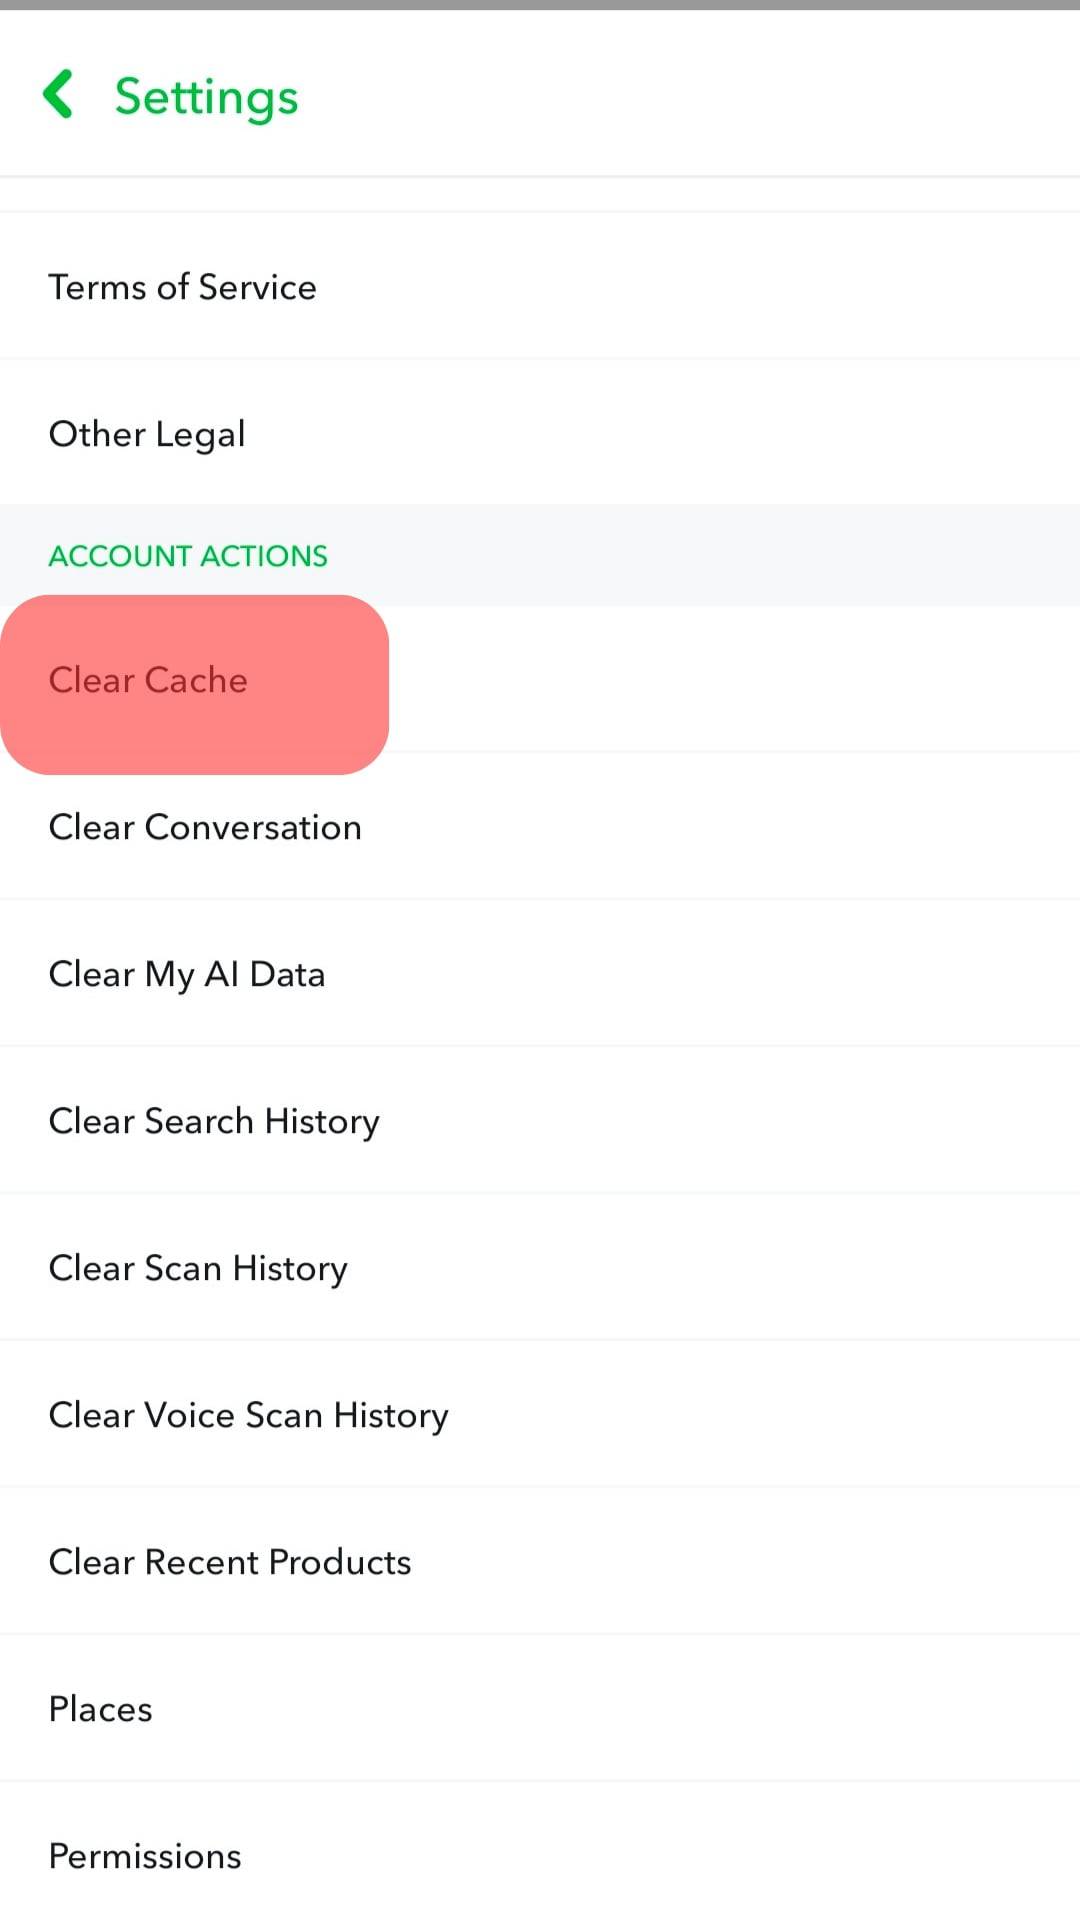Choose Clear Conversation

[205, 828]
